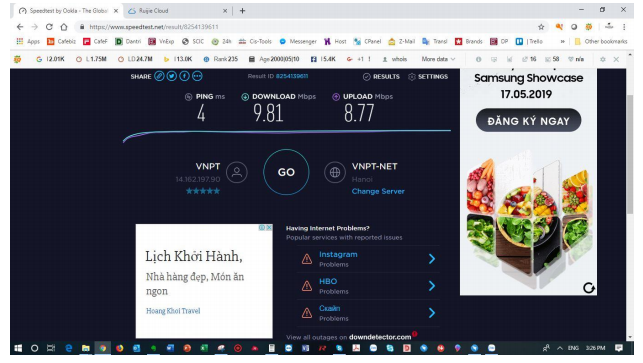Open Result ID 8254139611 link

292,76
